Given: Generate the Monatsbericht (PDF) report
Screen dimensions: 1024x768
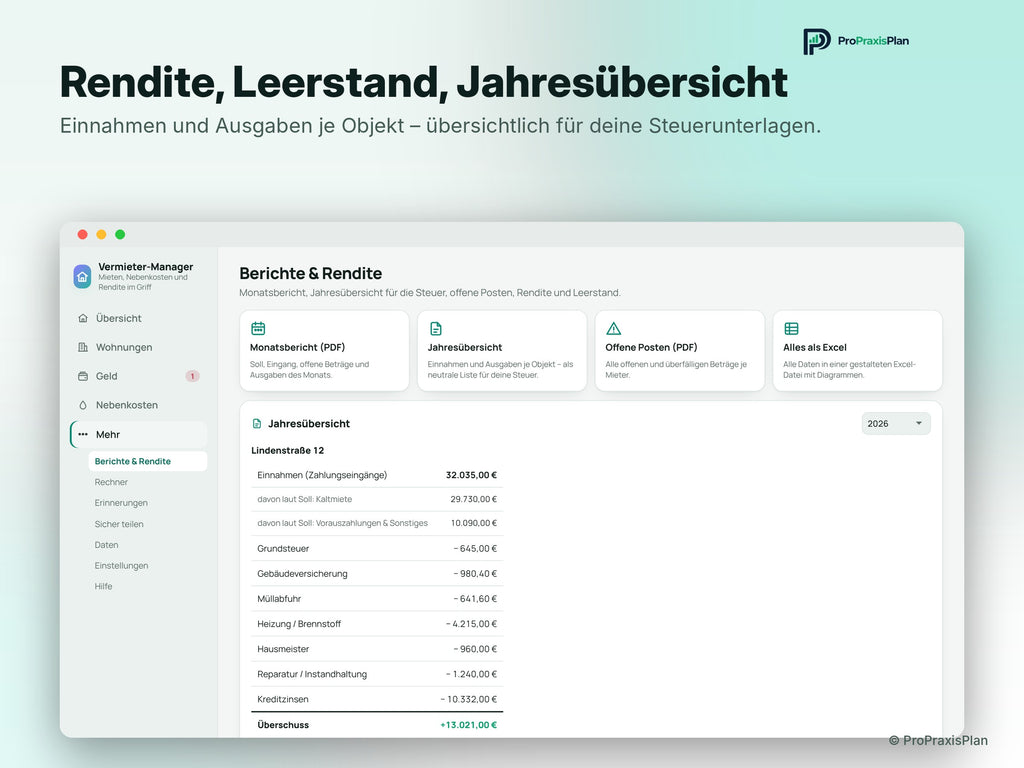Looking at the screenshot, I should [325, 351].
